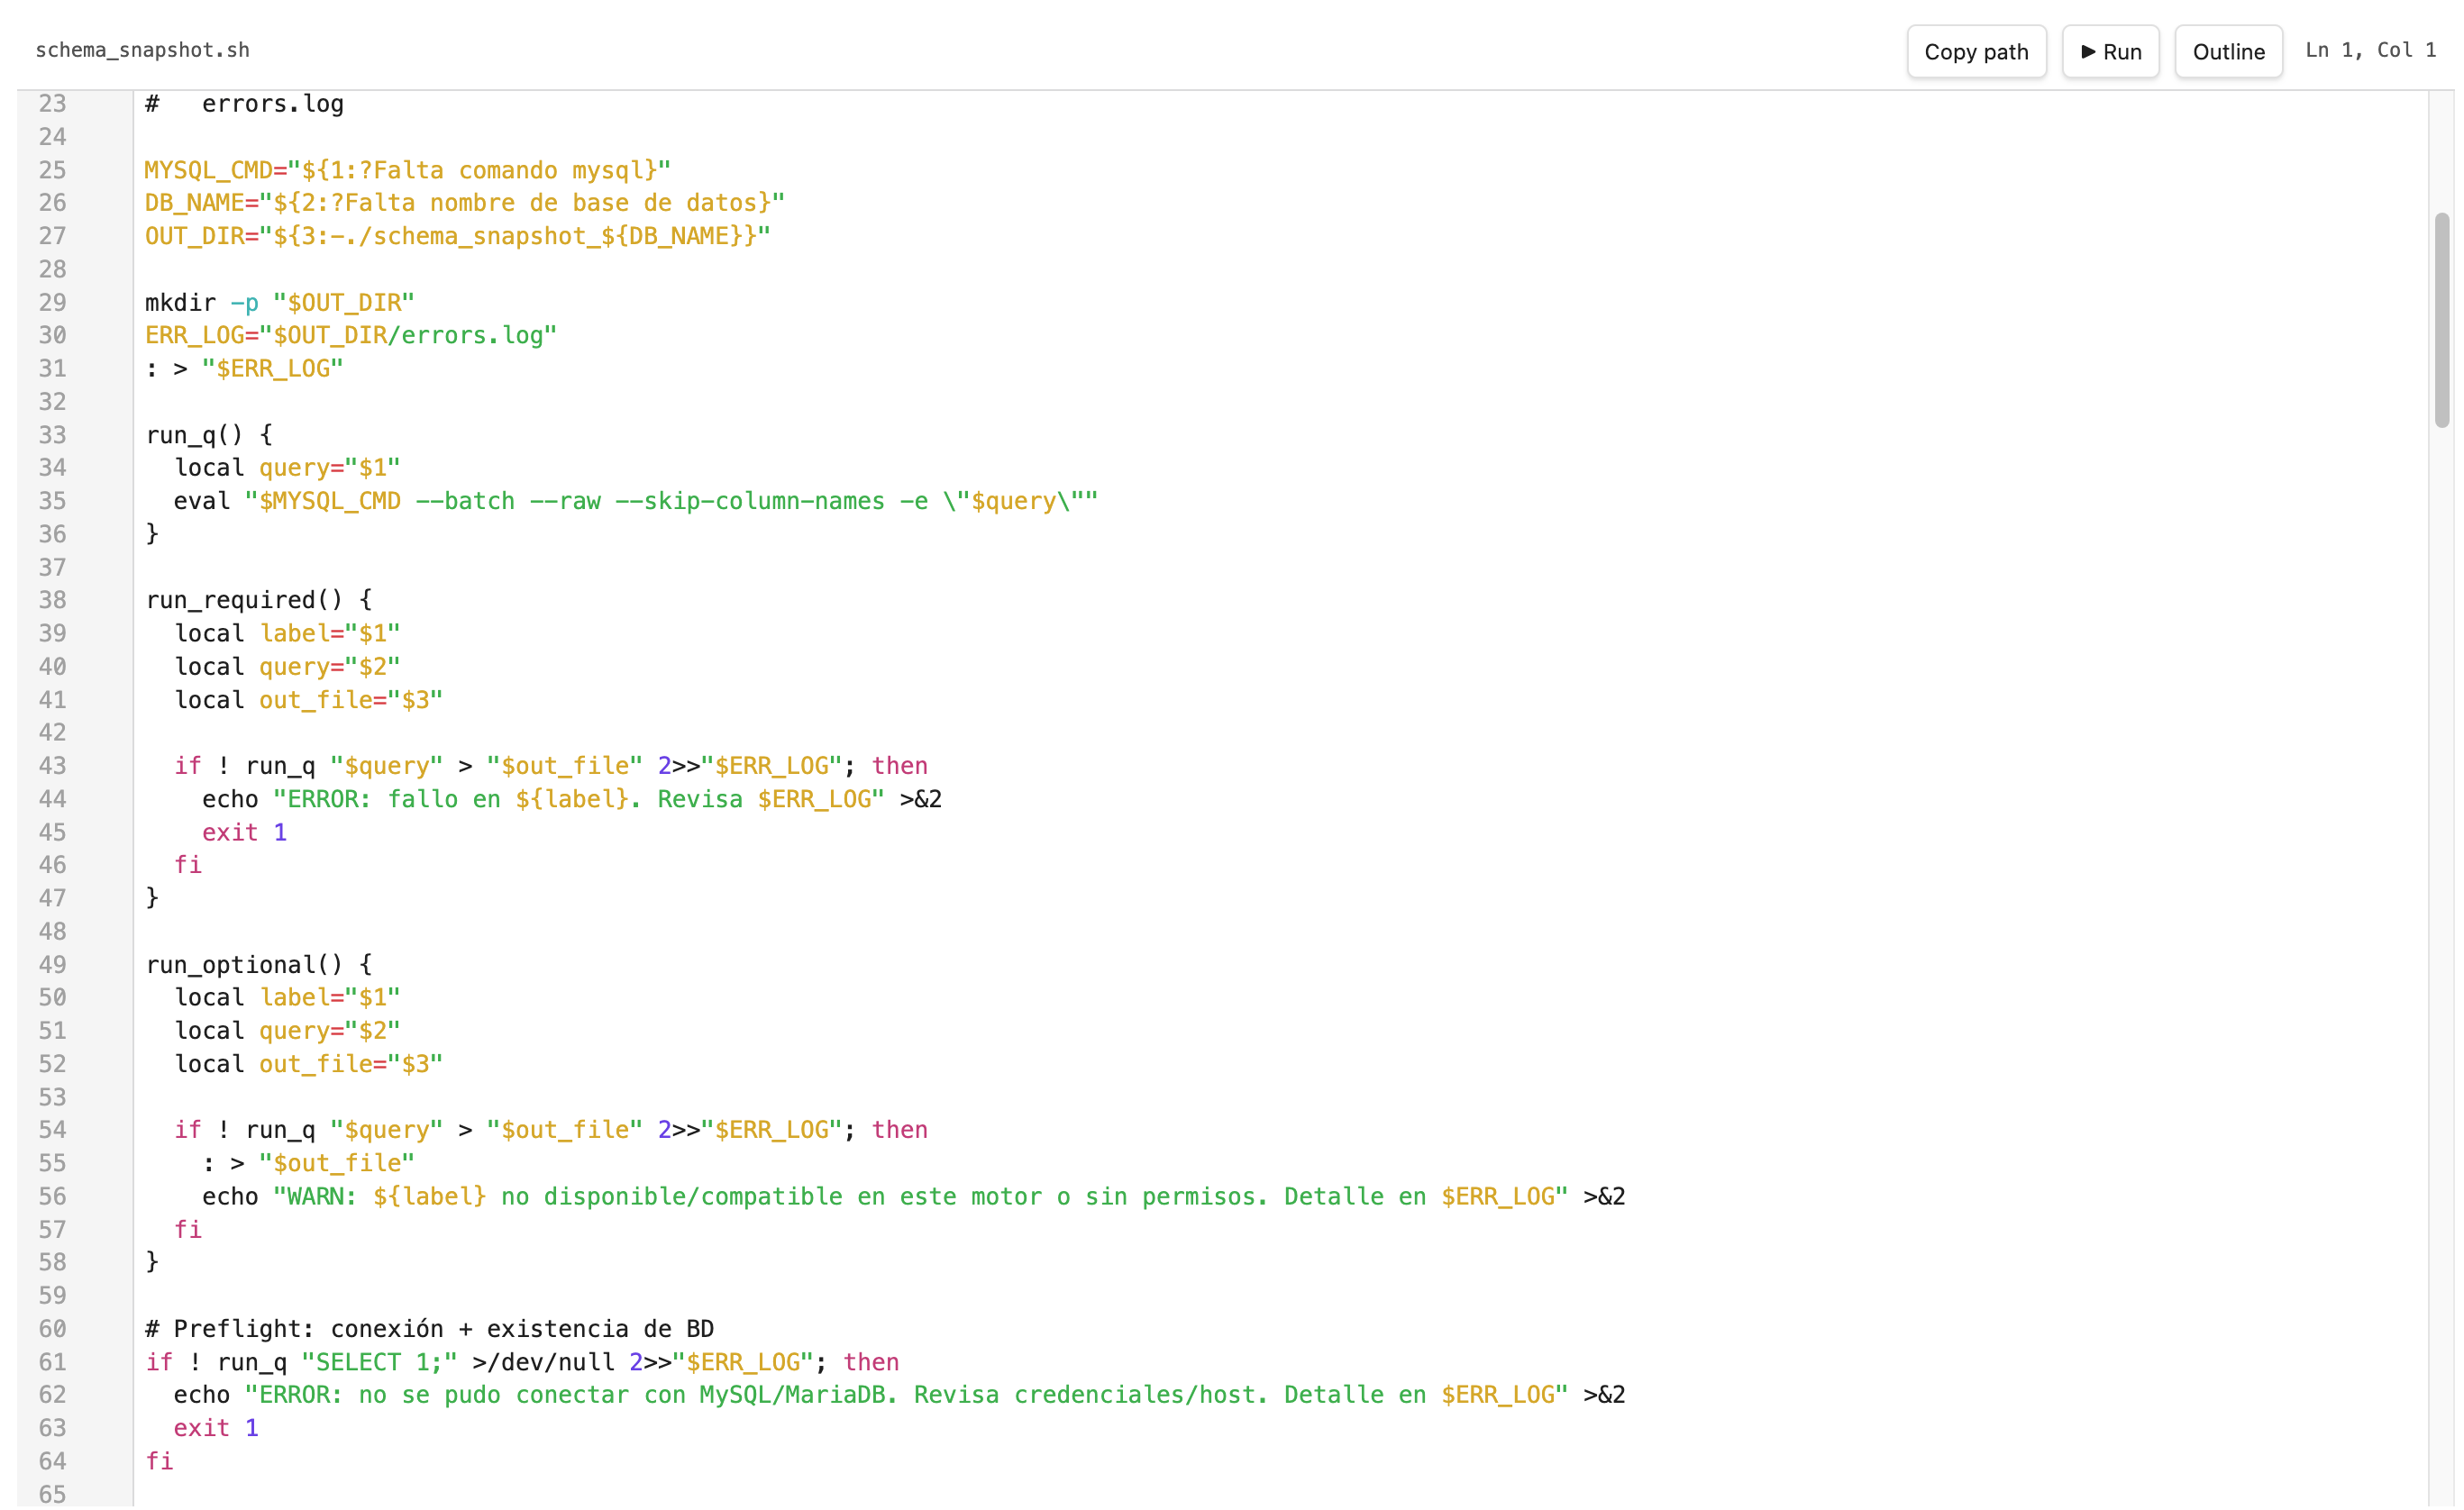2464x1510 pixels.
Task: Click the DB_NAME variable assignment
Action: tap(465, 203)
